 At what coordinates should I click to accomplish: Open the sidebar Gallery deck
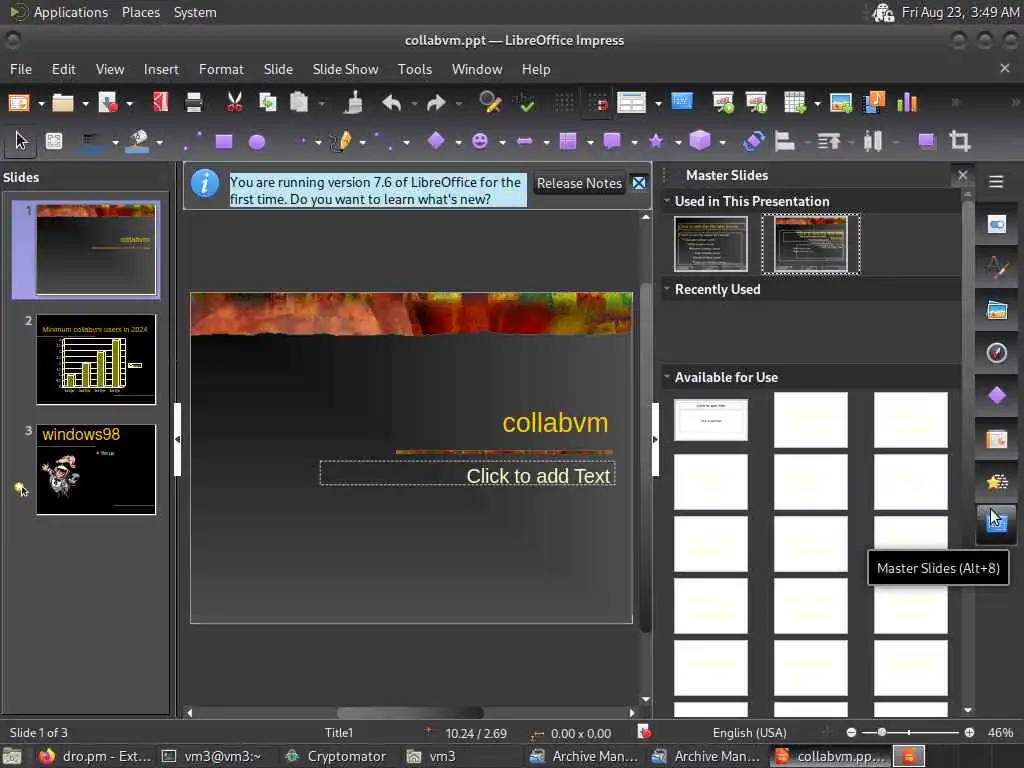coord(997,310)
